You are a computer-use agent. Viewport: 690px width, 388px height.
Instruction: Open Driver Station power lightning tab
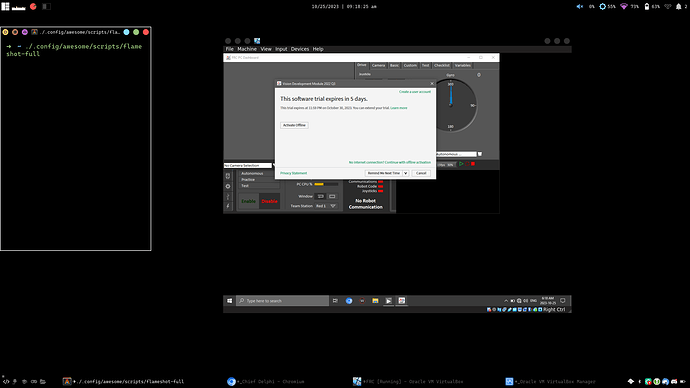coord(228,206)
